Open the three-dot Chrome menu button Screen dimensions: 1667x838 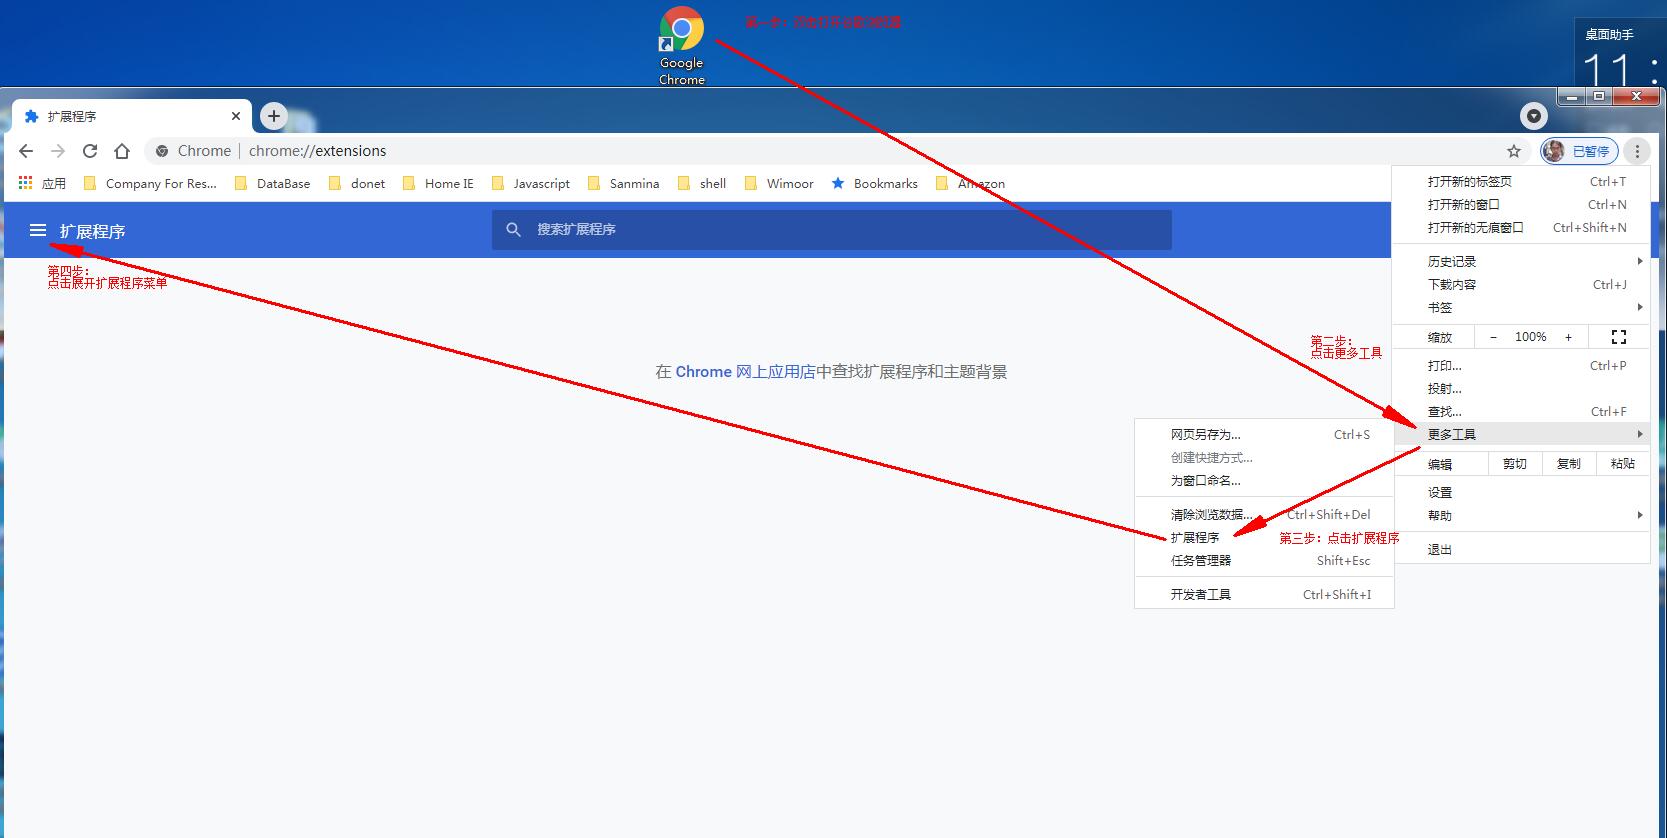1637,151
